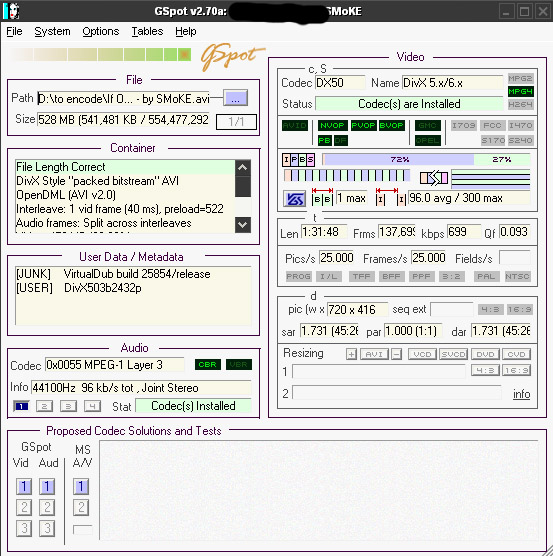
Task: Click the SVCD resizing button
Action: 454,354
